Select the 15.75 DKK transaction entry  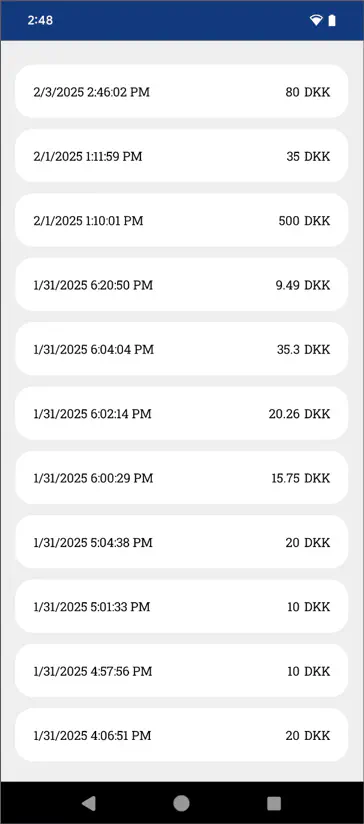point(182,478)
